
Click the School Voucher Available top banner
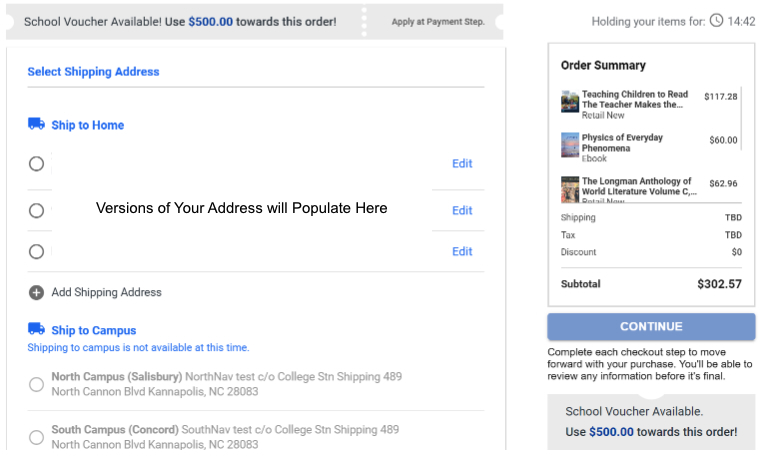tap(255, 21)
